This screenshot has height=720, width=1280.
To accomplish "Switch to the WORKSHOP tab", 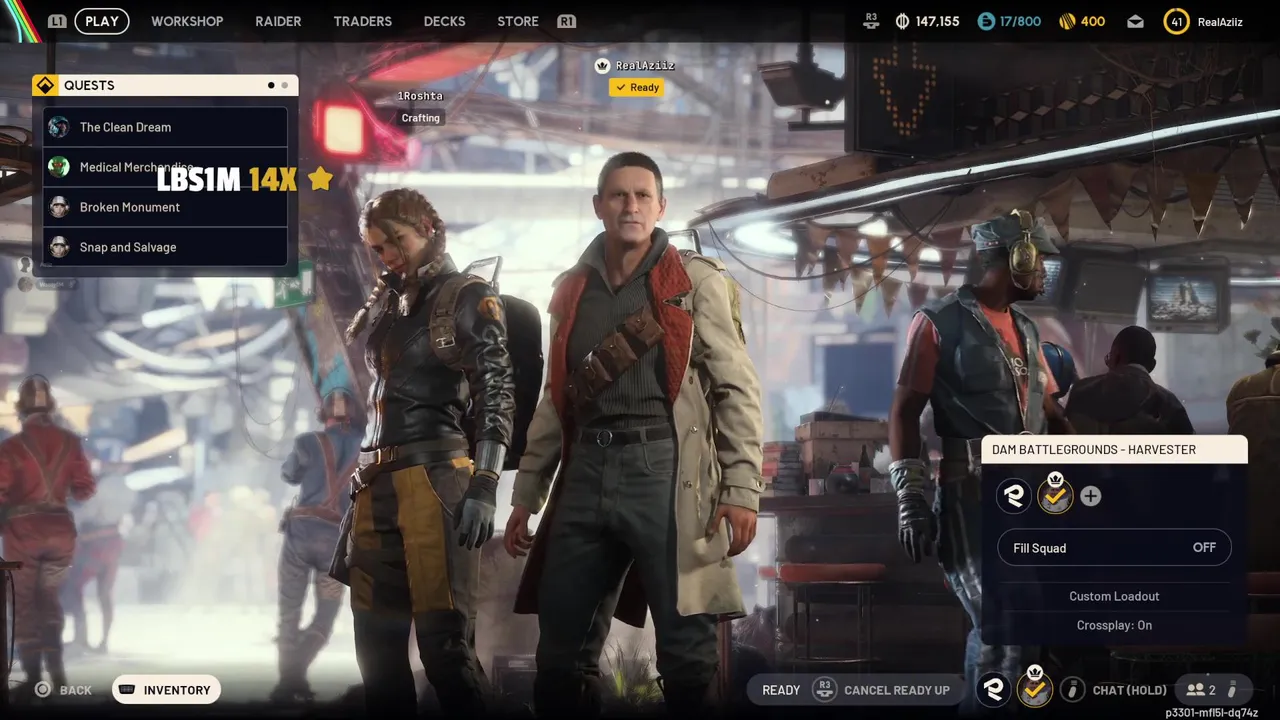I will pos(187,21).
